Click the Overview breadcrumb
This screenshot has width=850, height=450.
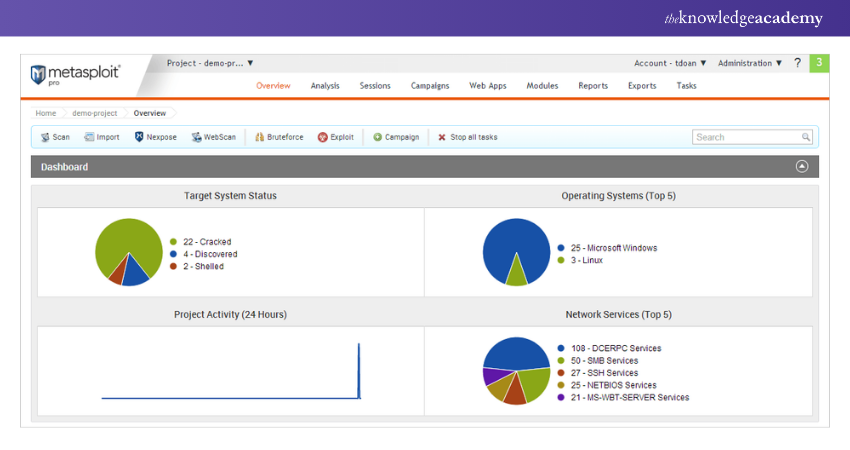coord(150,113)
